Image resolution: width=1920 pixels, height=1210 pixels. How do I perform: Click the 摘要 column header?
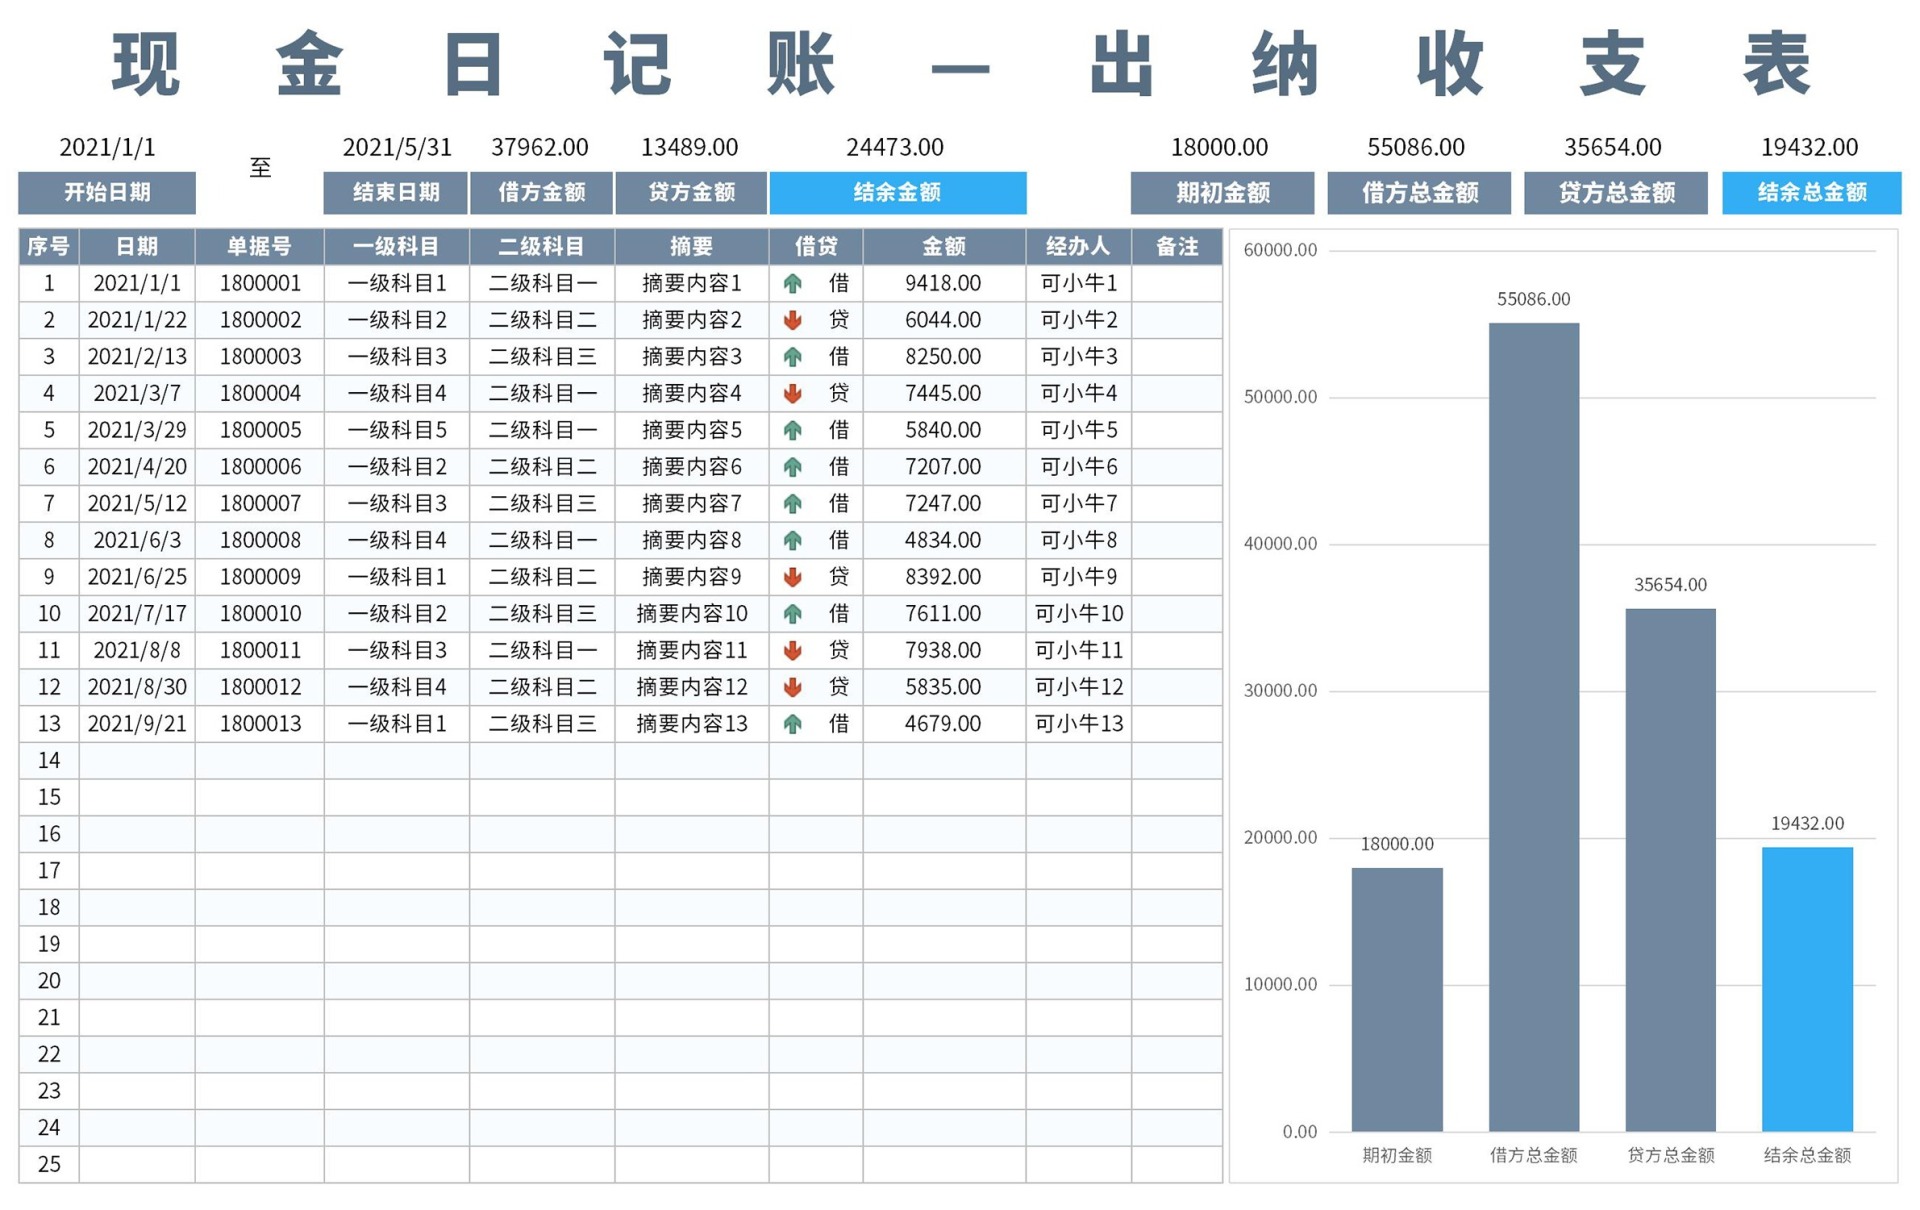click(692, 247)
